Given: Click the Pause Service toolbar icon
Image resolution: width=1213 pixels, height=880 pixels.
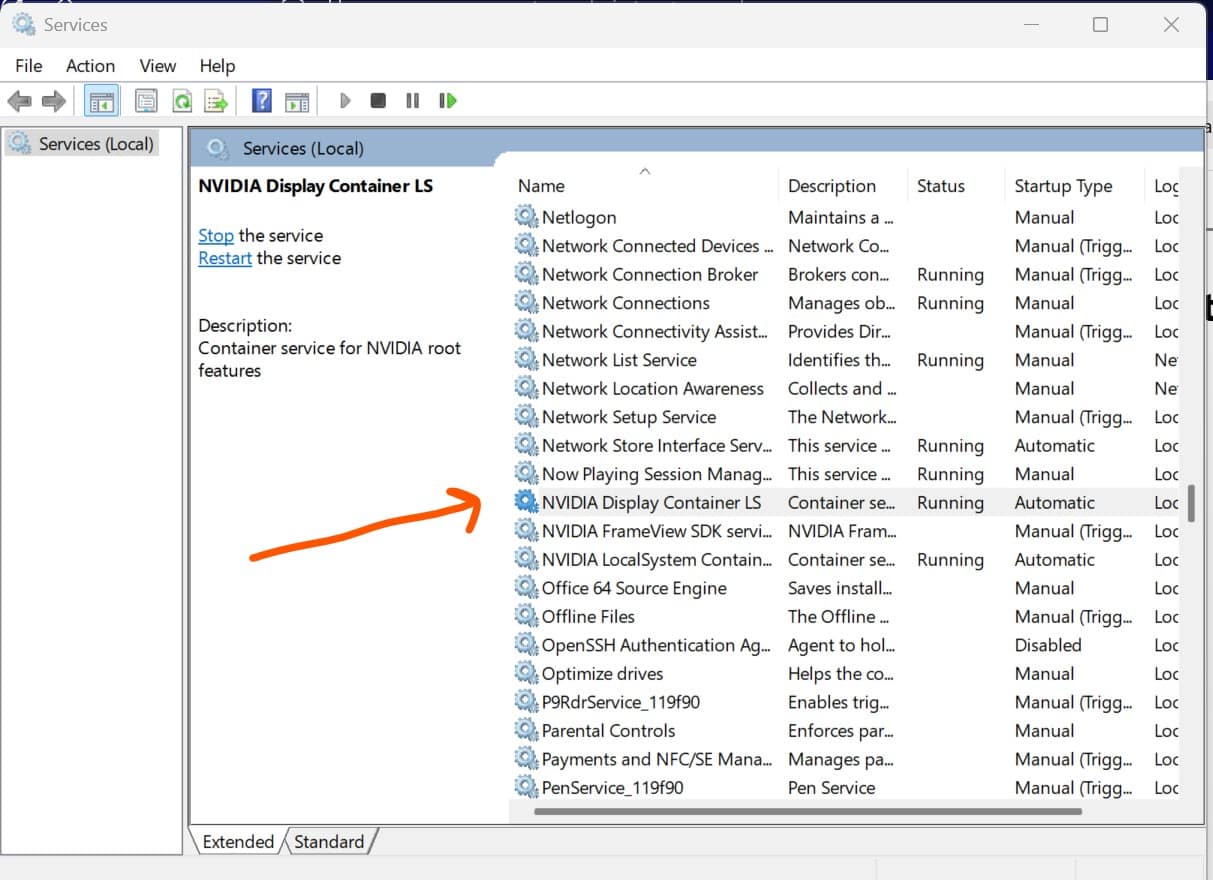Looking at the screenshot, I should pyautogui.click(x=413, y=100).
